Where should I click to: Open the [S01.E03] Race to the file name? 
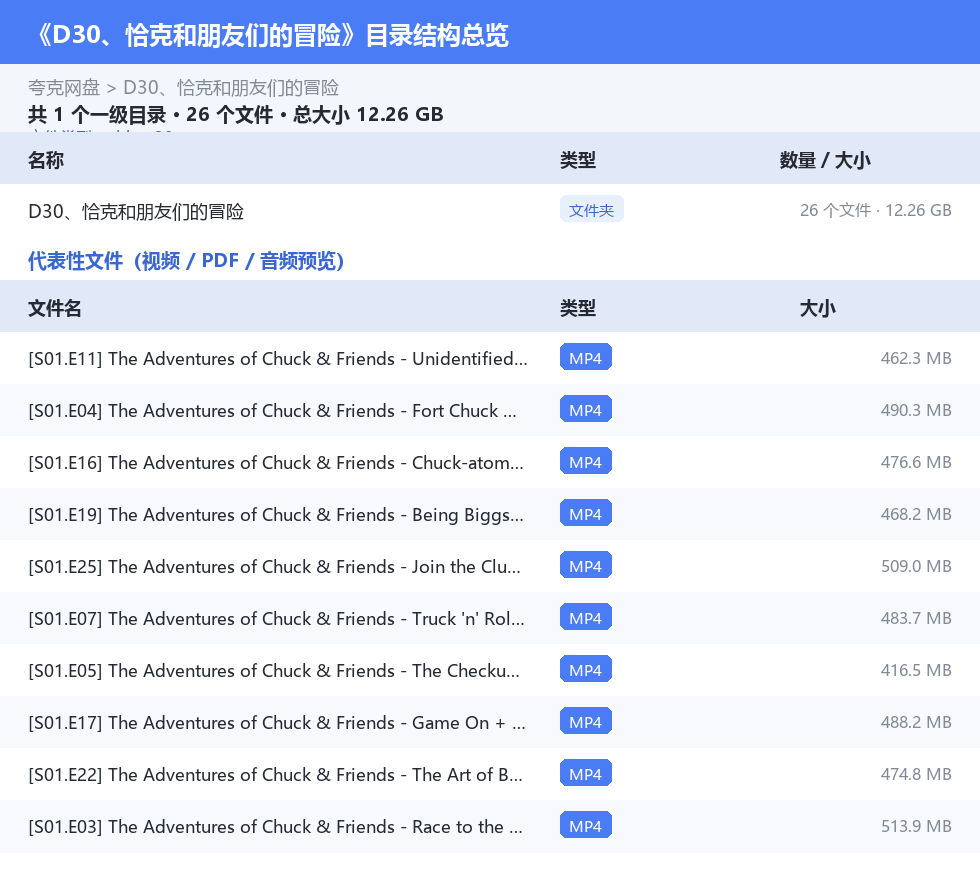tap(276, 826)
